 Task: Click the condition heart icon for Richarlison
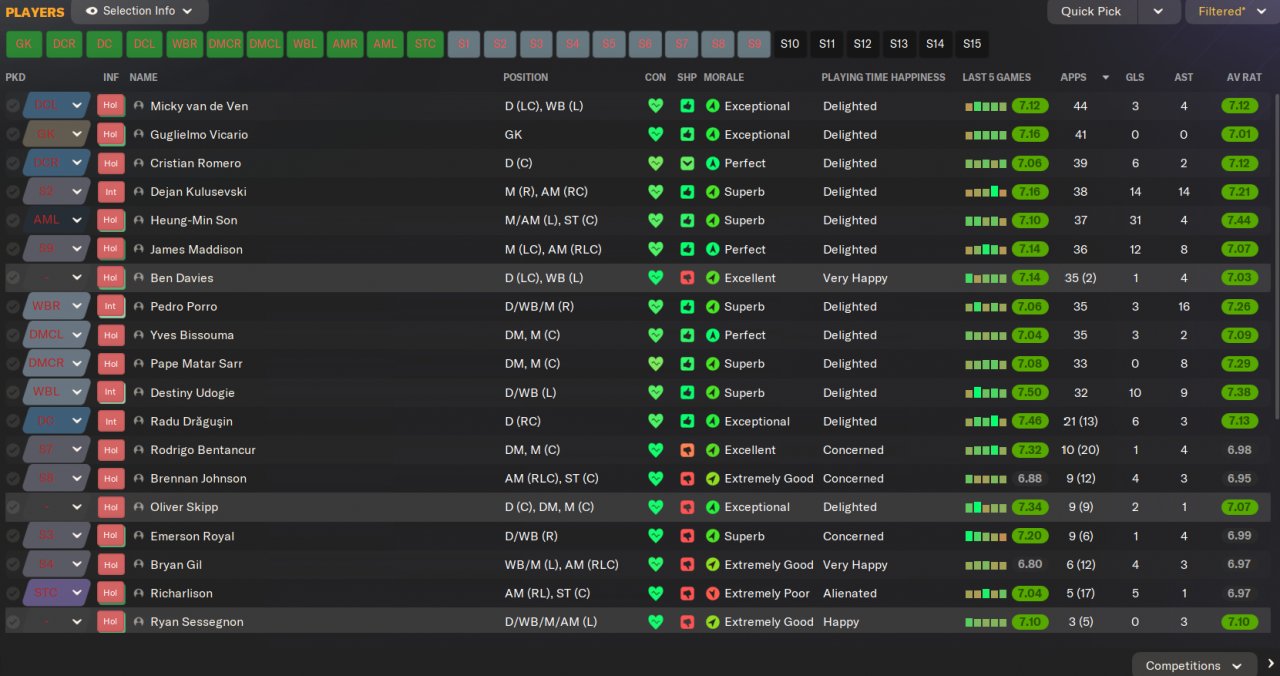point(656,593)
